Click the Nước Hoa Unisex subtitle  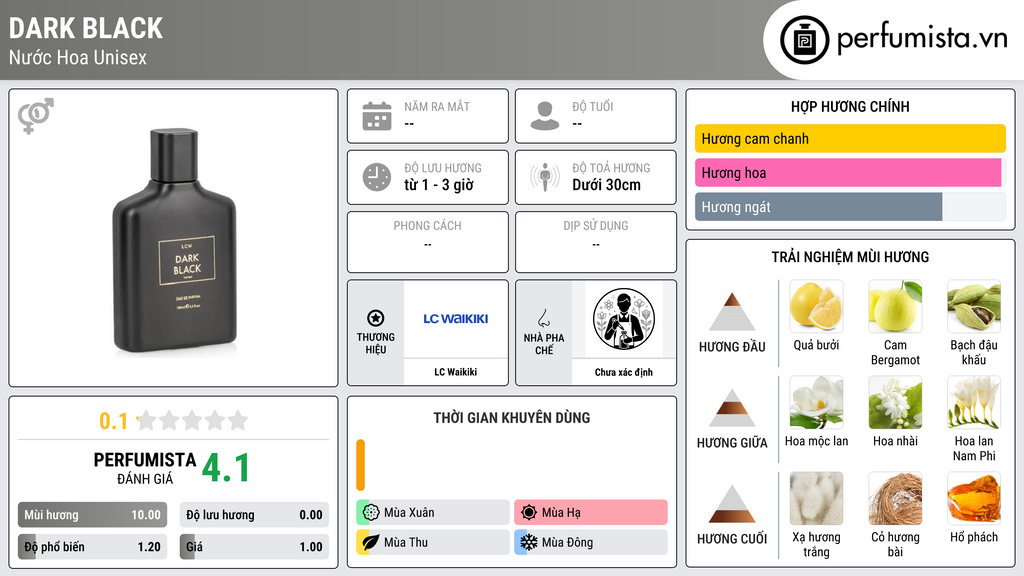tap(78, 57)
